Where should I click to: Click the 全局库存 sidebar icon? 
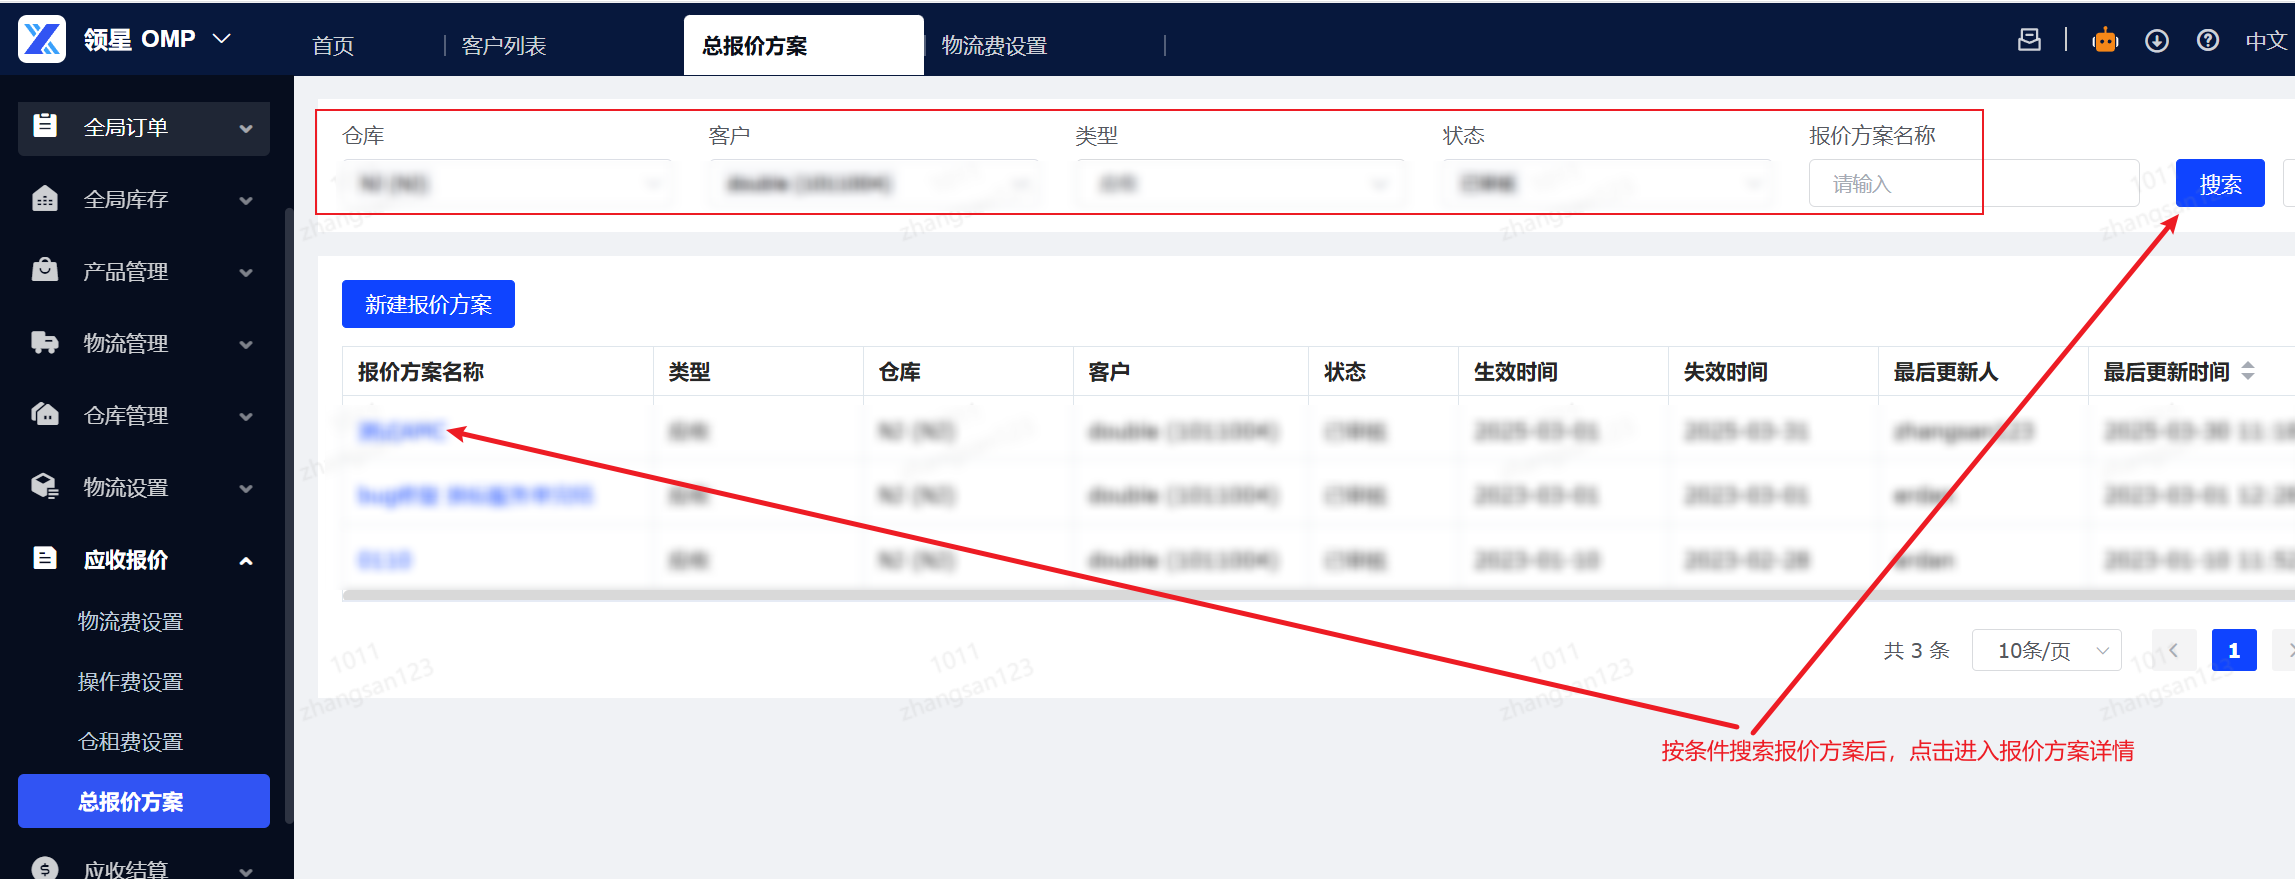(x=45, y=198)
